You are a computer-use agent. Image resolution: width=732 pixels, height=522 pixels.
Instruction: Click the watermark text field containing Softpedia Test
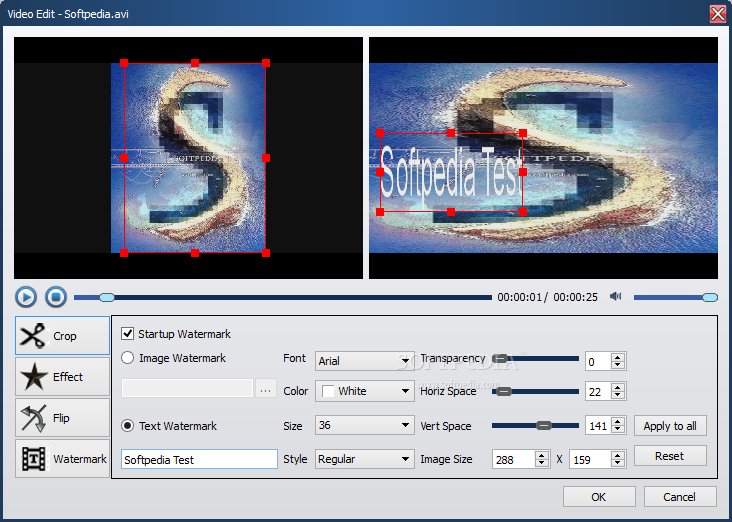tap(199, 459)
